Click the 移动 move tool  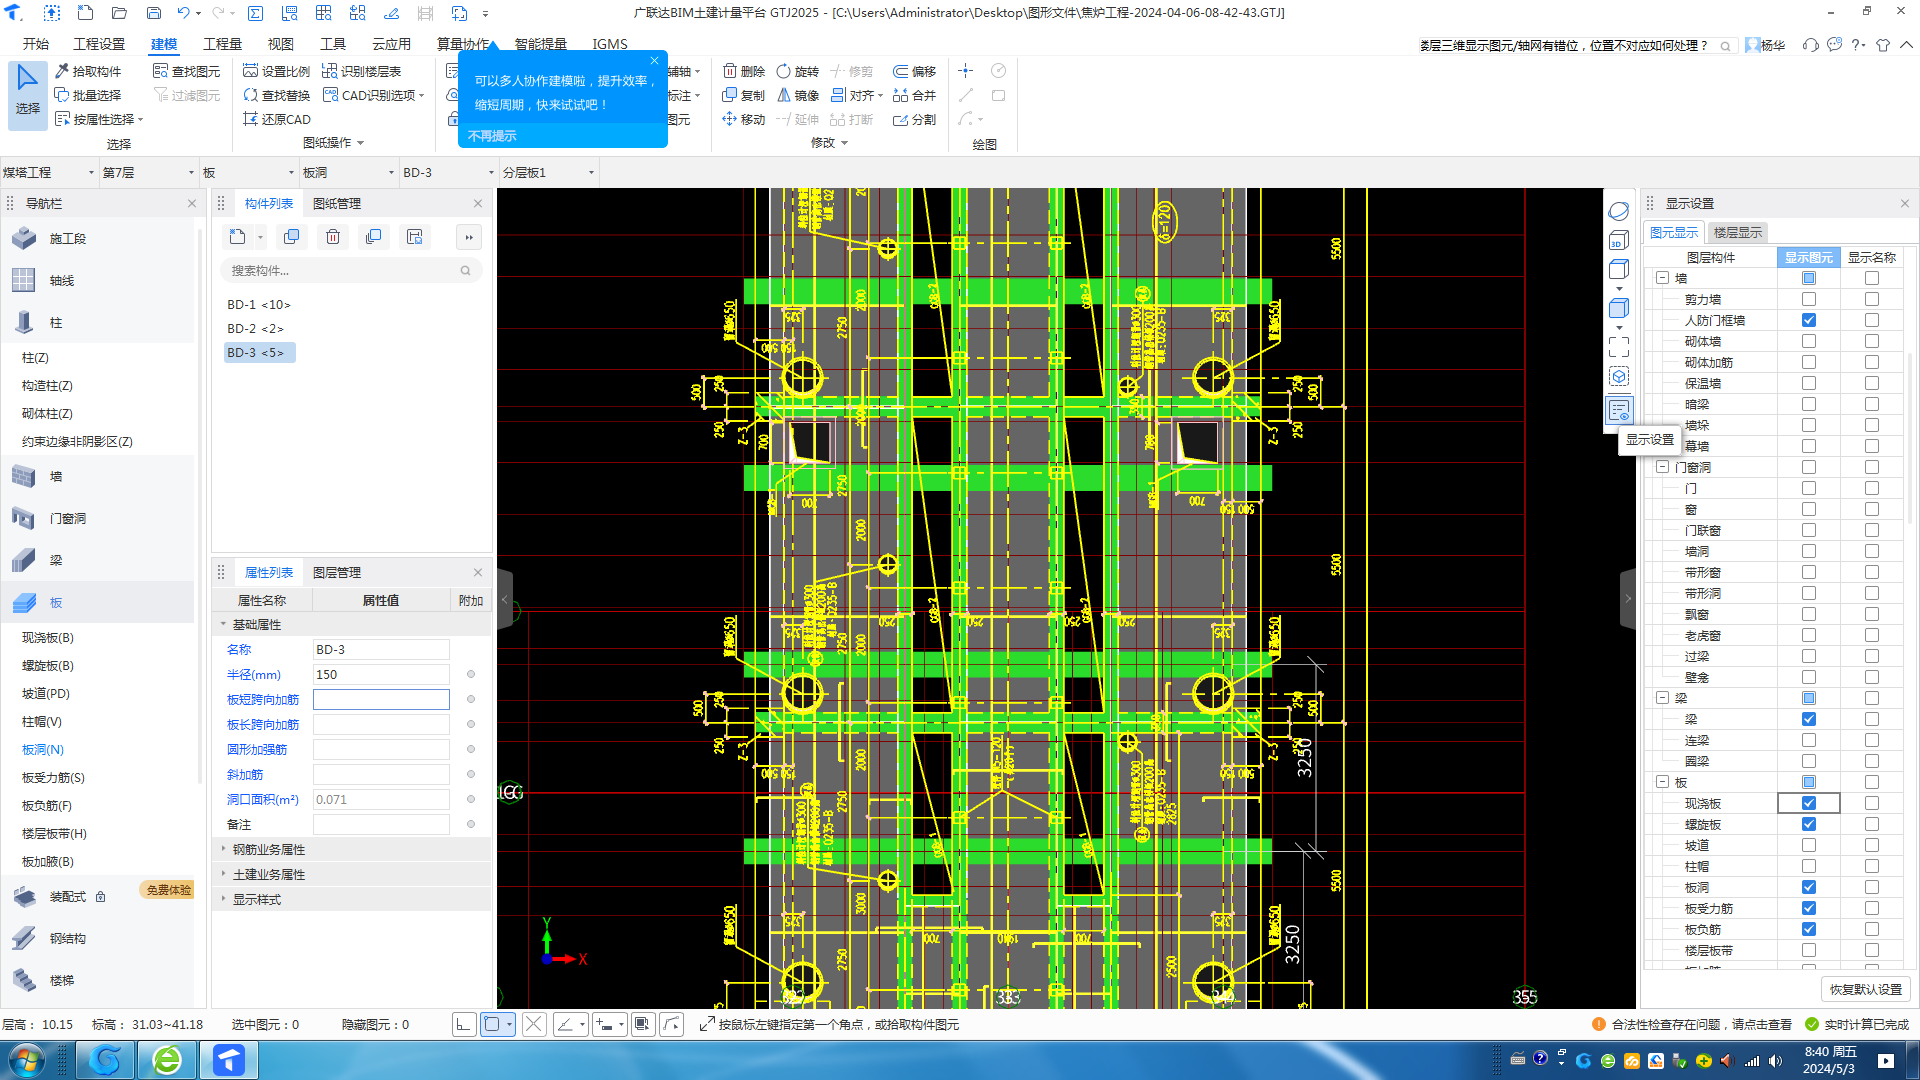pyautogui.click(x=744, y=119)
